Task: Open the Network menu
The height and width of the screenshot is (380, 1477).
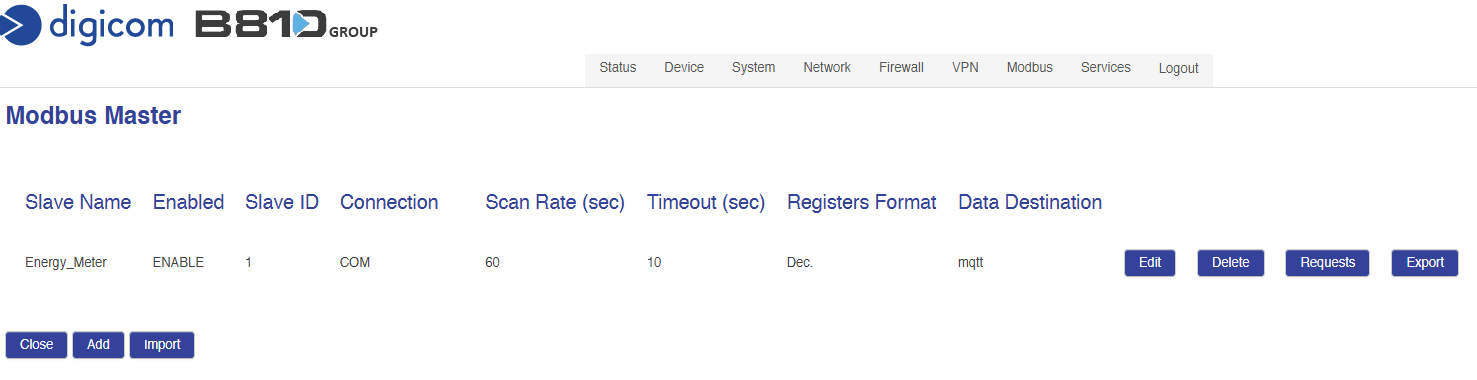Action: point(827,68)
